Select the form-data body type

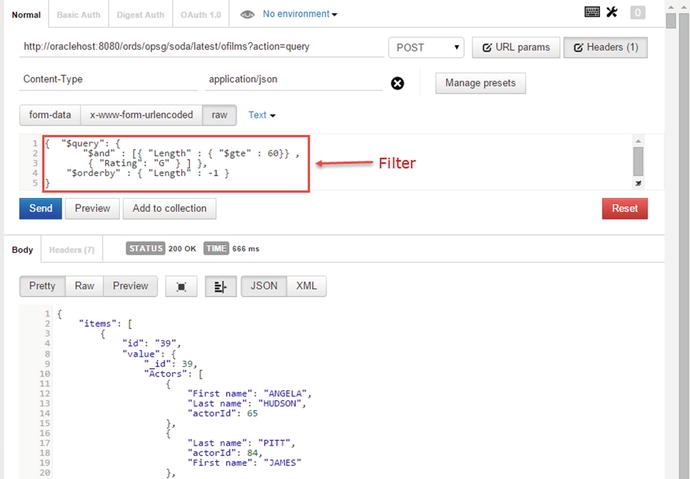[50, 115]
